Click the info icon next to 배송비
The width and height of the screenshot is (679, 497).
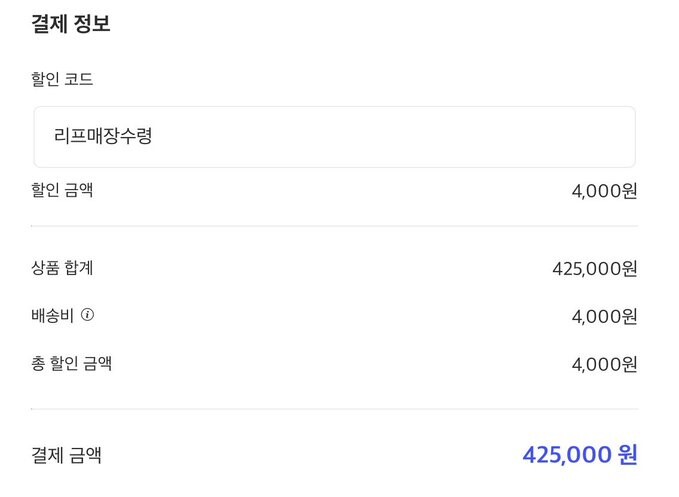tap(88, 315)
